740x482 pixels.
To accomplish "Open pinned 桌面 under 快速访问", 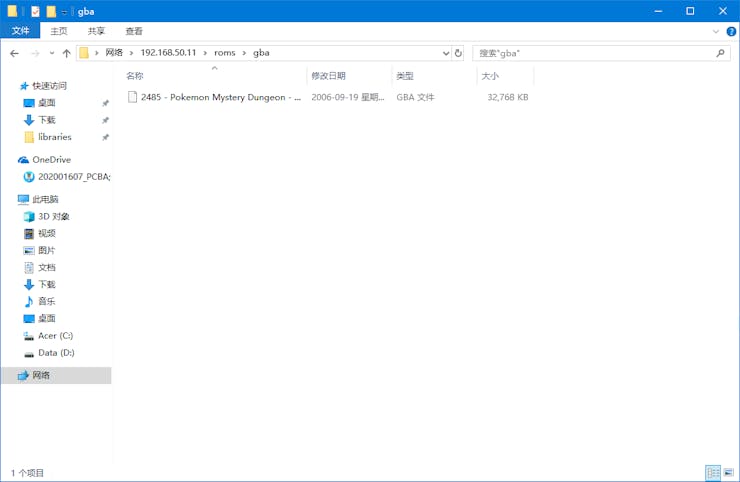I will pos(47,102).
